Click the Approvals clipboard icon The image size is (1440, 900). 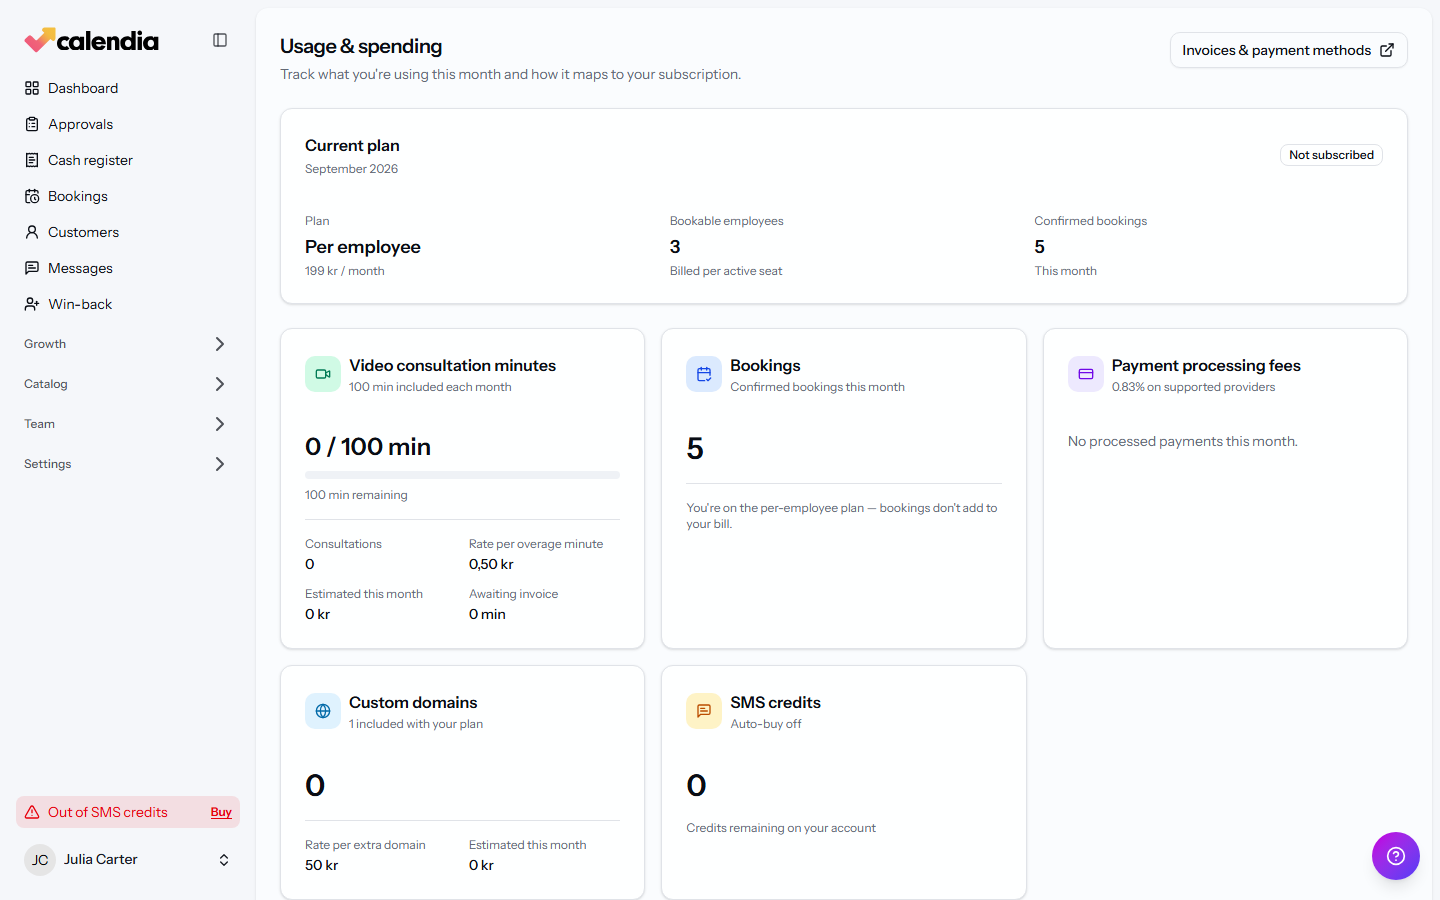pyautogui.click(x=32, y=124)
